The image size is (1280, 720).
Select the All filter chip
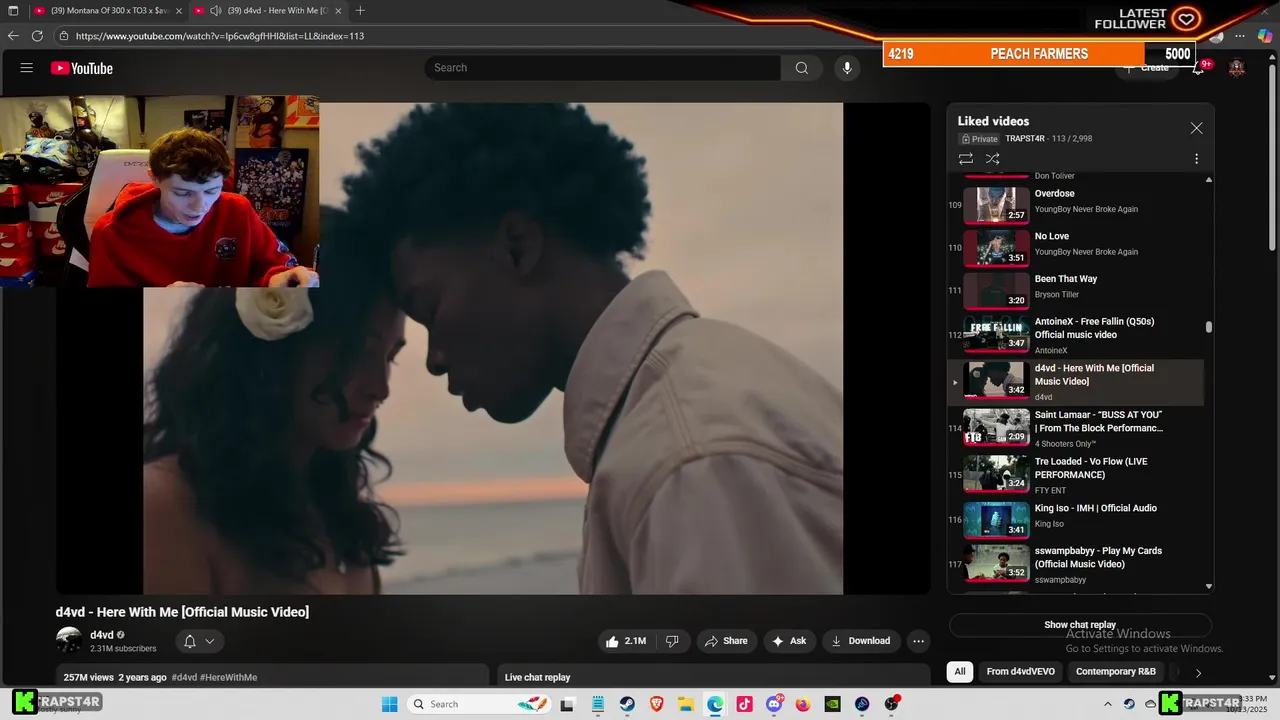[x=960, y=672]
